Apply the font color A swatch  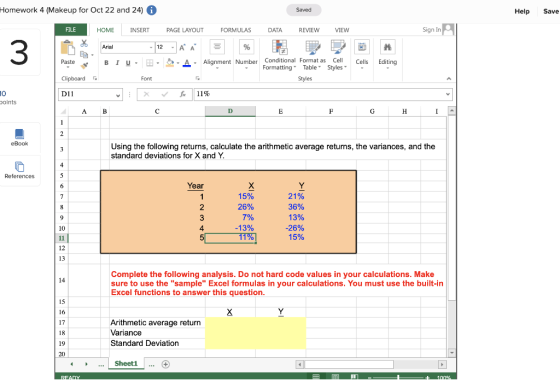[187, 63]
